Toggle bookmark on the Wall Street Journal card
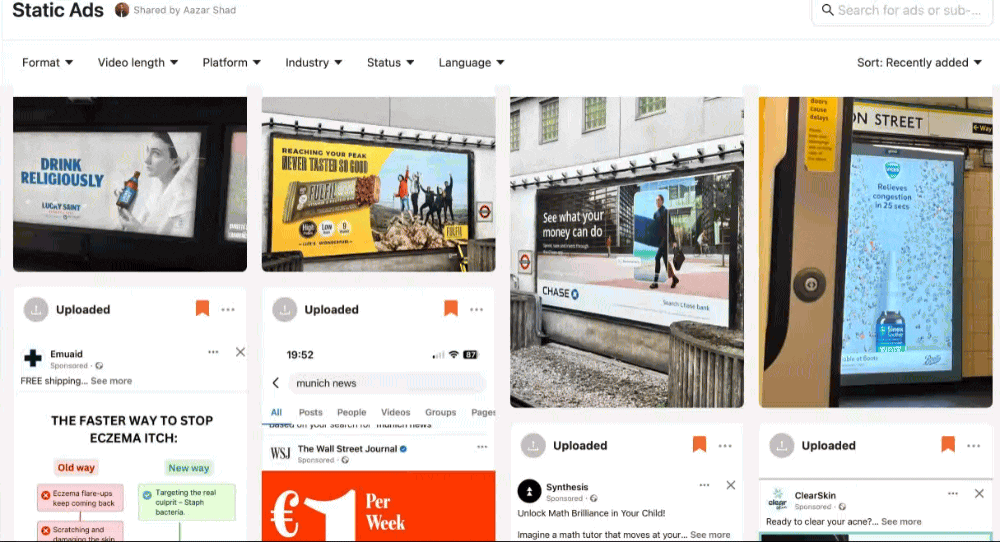Viewport: 1000px width, 542px height. (x=451, y=309)
